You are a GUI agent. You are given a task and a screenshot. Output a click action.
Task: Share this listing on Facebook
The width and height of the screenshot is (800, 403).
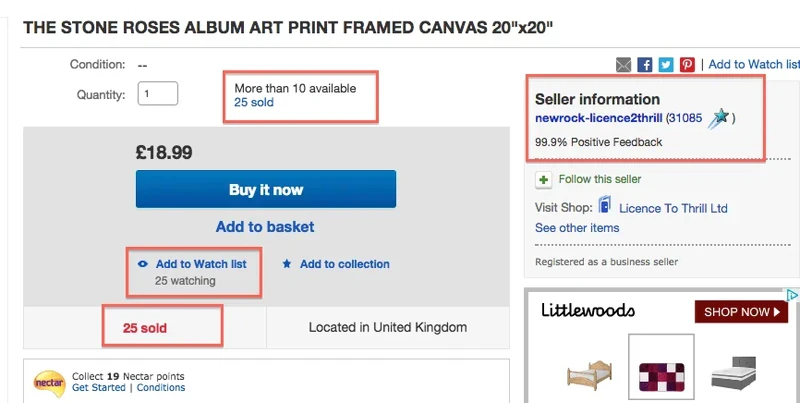pos(644,65)
